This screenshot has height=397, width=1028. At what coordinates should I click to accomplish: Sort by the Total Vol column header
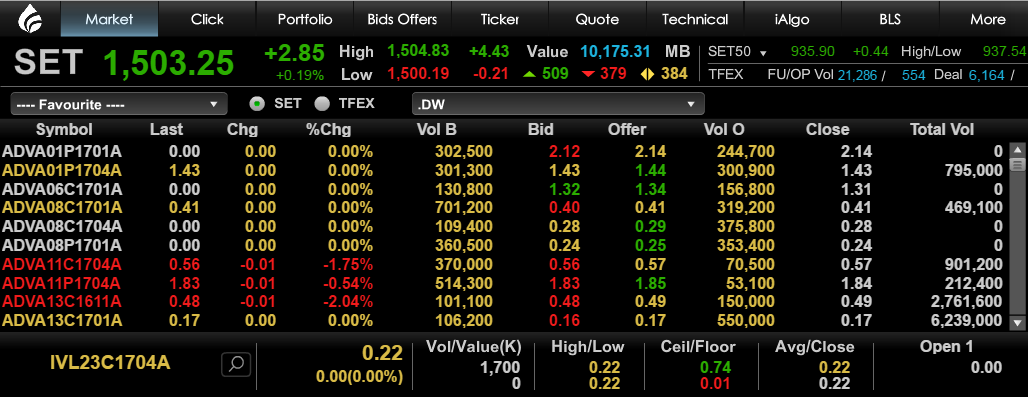point(942,130)
